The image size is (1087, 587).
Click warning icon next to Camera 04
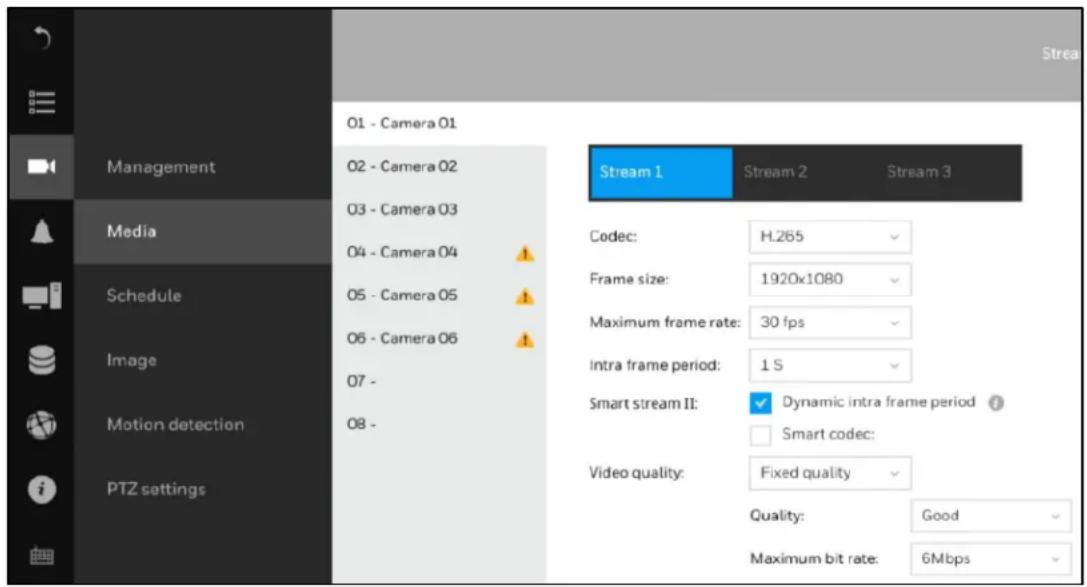pos(525,254)
